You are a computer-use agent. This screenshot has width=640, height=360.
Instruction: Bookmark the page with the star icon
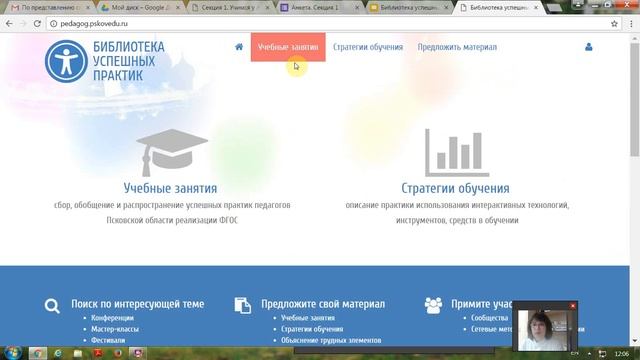pos(614,24)
